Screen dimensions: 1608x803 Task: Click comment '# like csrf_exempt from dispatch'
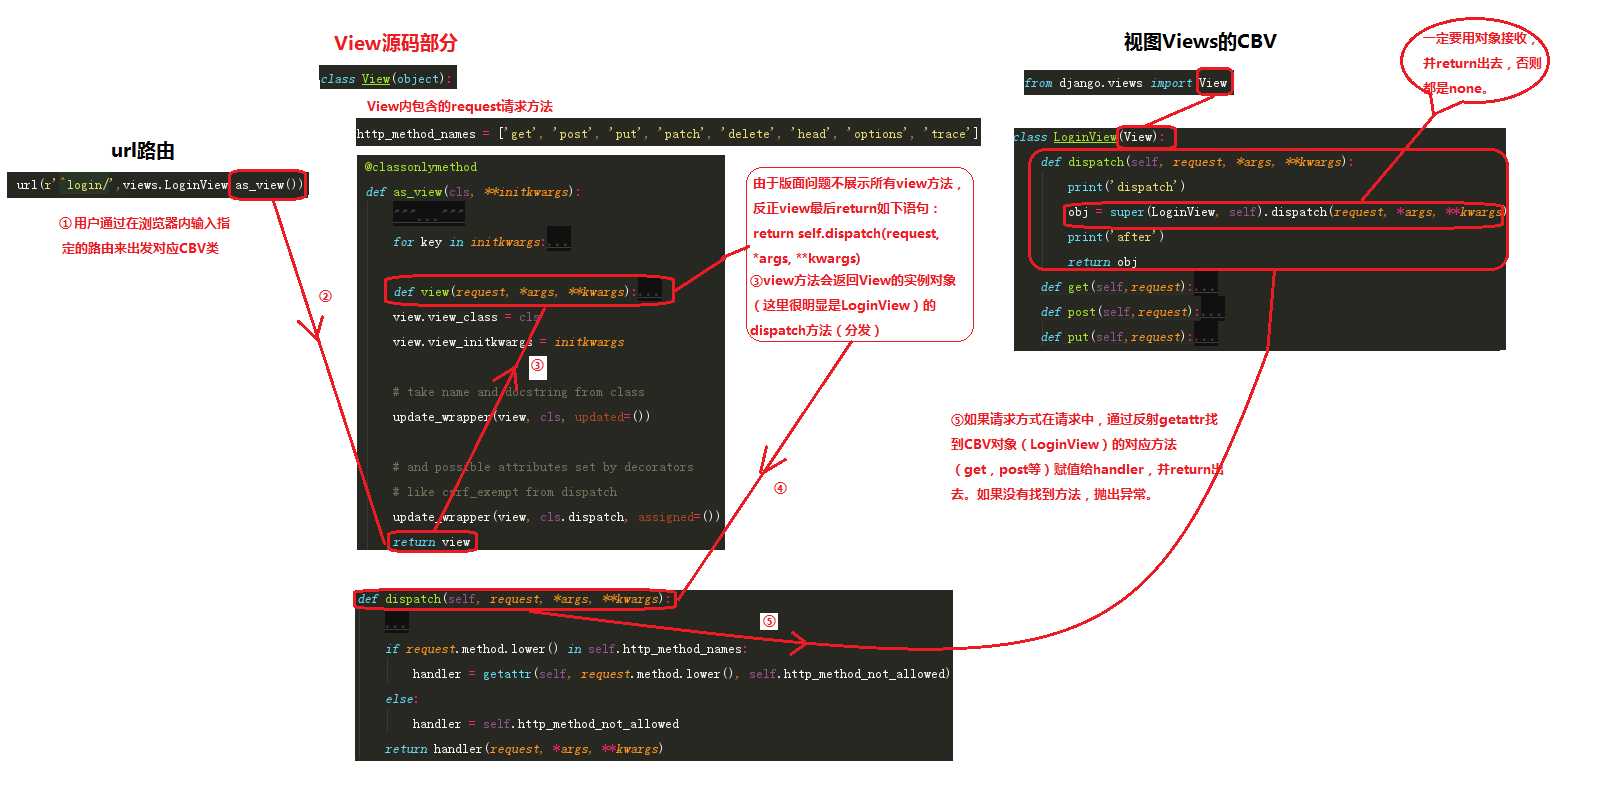click(x=505, y=492)
